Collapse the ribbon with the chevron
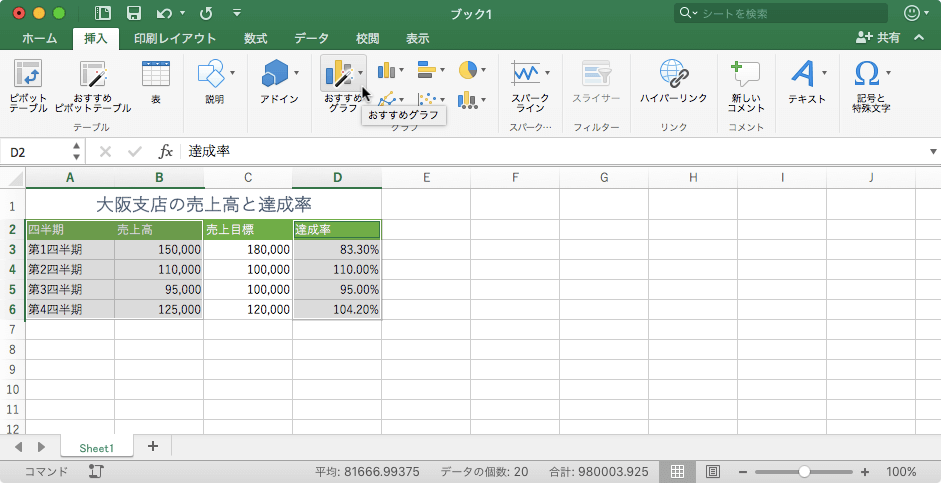 point(919,37)
